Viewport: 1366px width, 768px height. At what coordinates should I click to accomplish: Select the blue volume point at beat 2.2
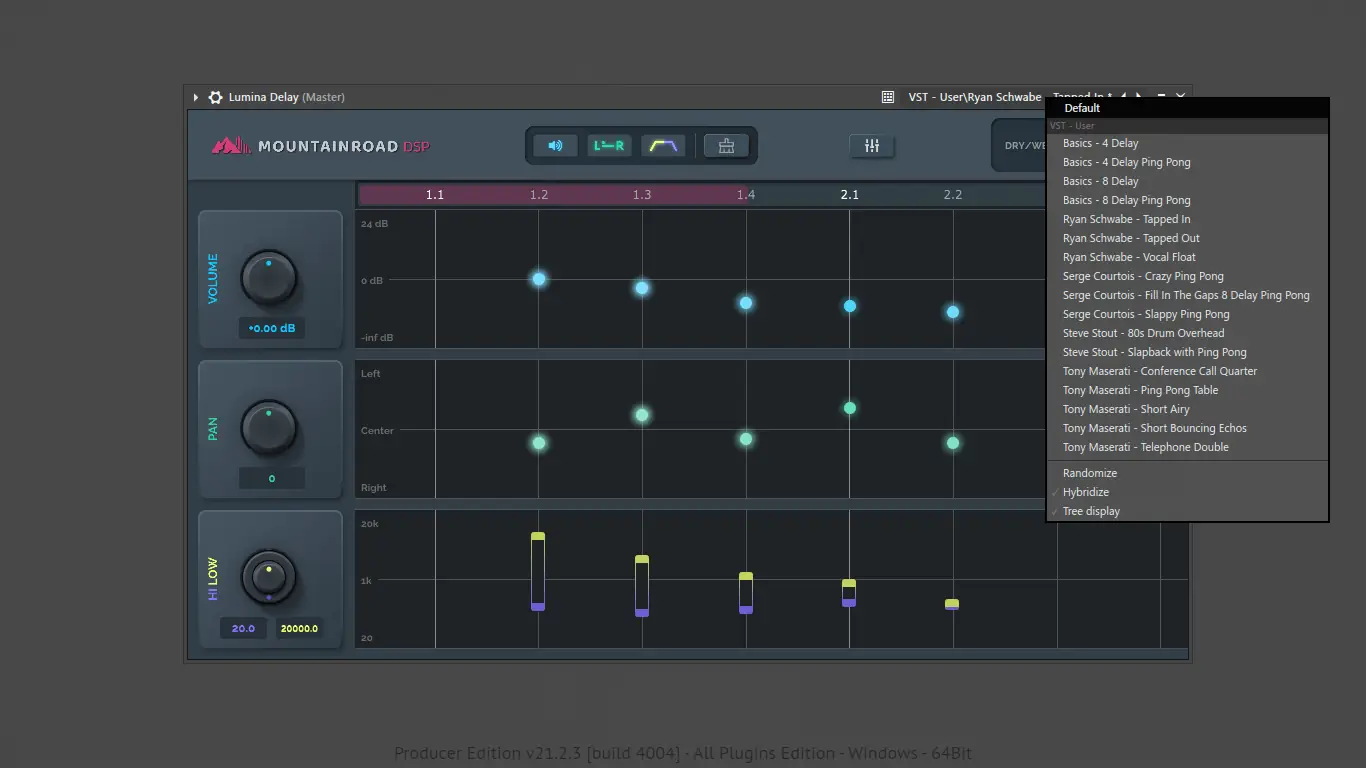point(953,312)
